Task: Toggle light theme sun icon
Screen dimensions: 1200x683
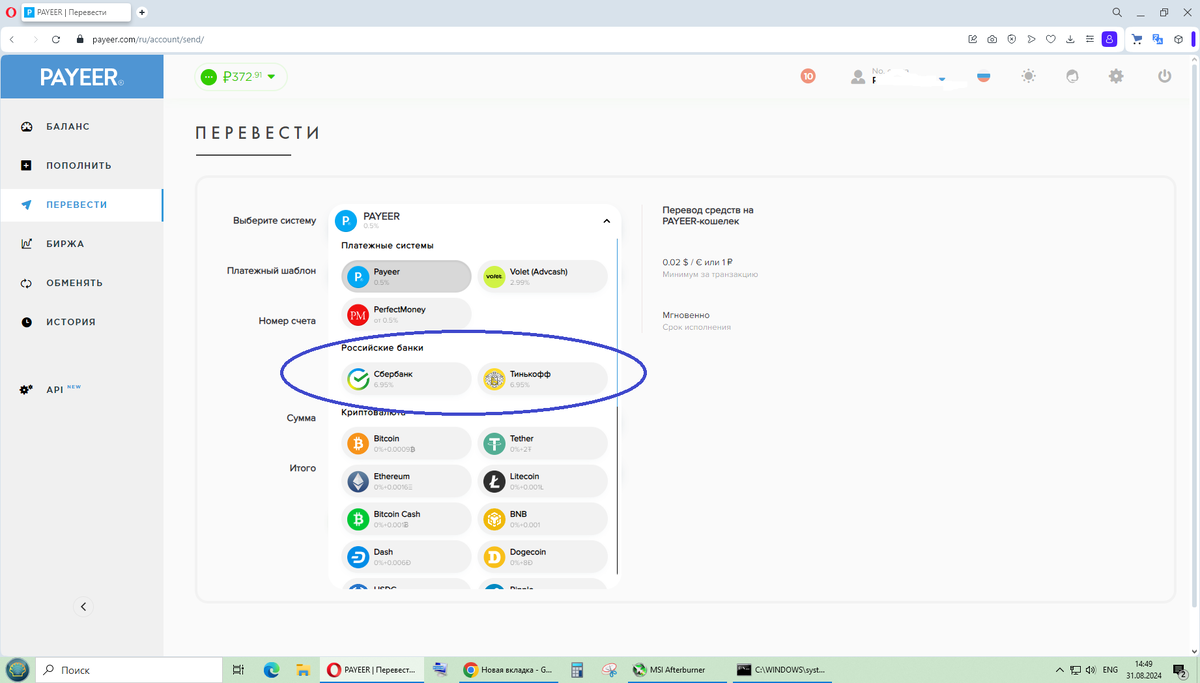Action: [1028, 76]
